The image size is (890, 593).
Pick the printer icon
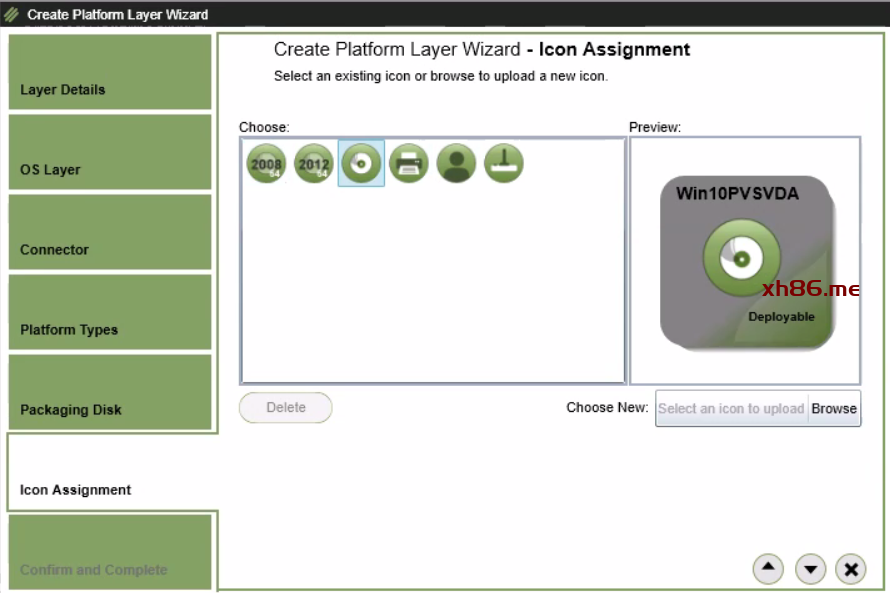409,163
